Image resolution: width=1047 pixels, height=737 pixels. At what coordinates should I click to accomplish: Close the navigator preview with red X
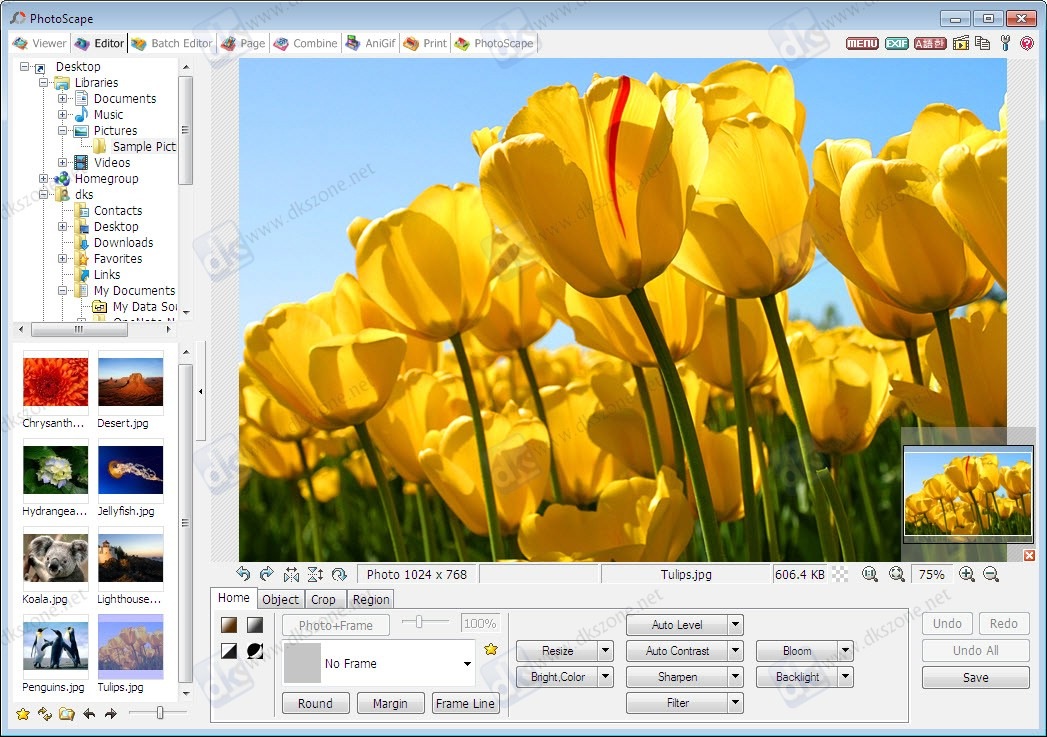pos(1029,555)
